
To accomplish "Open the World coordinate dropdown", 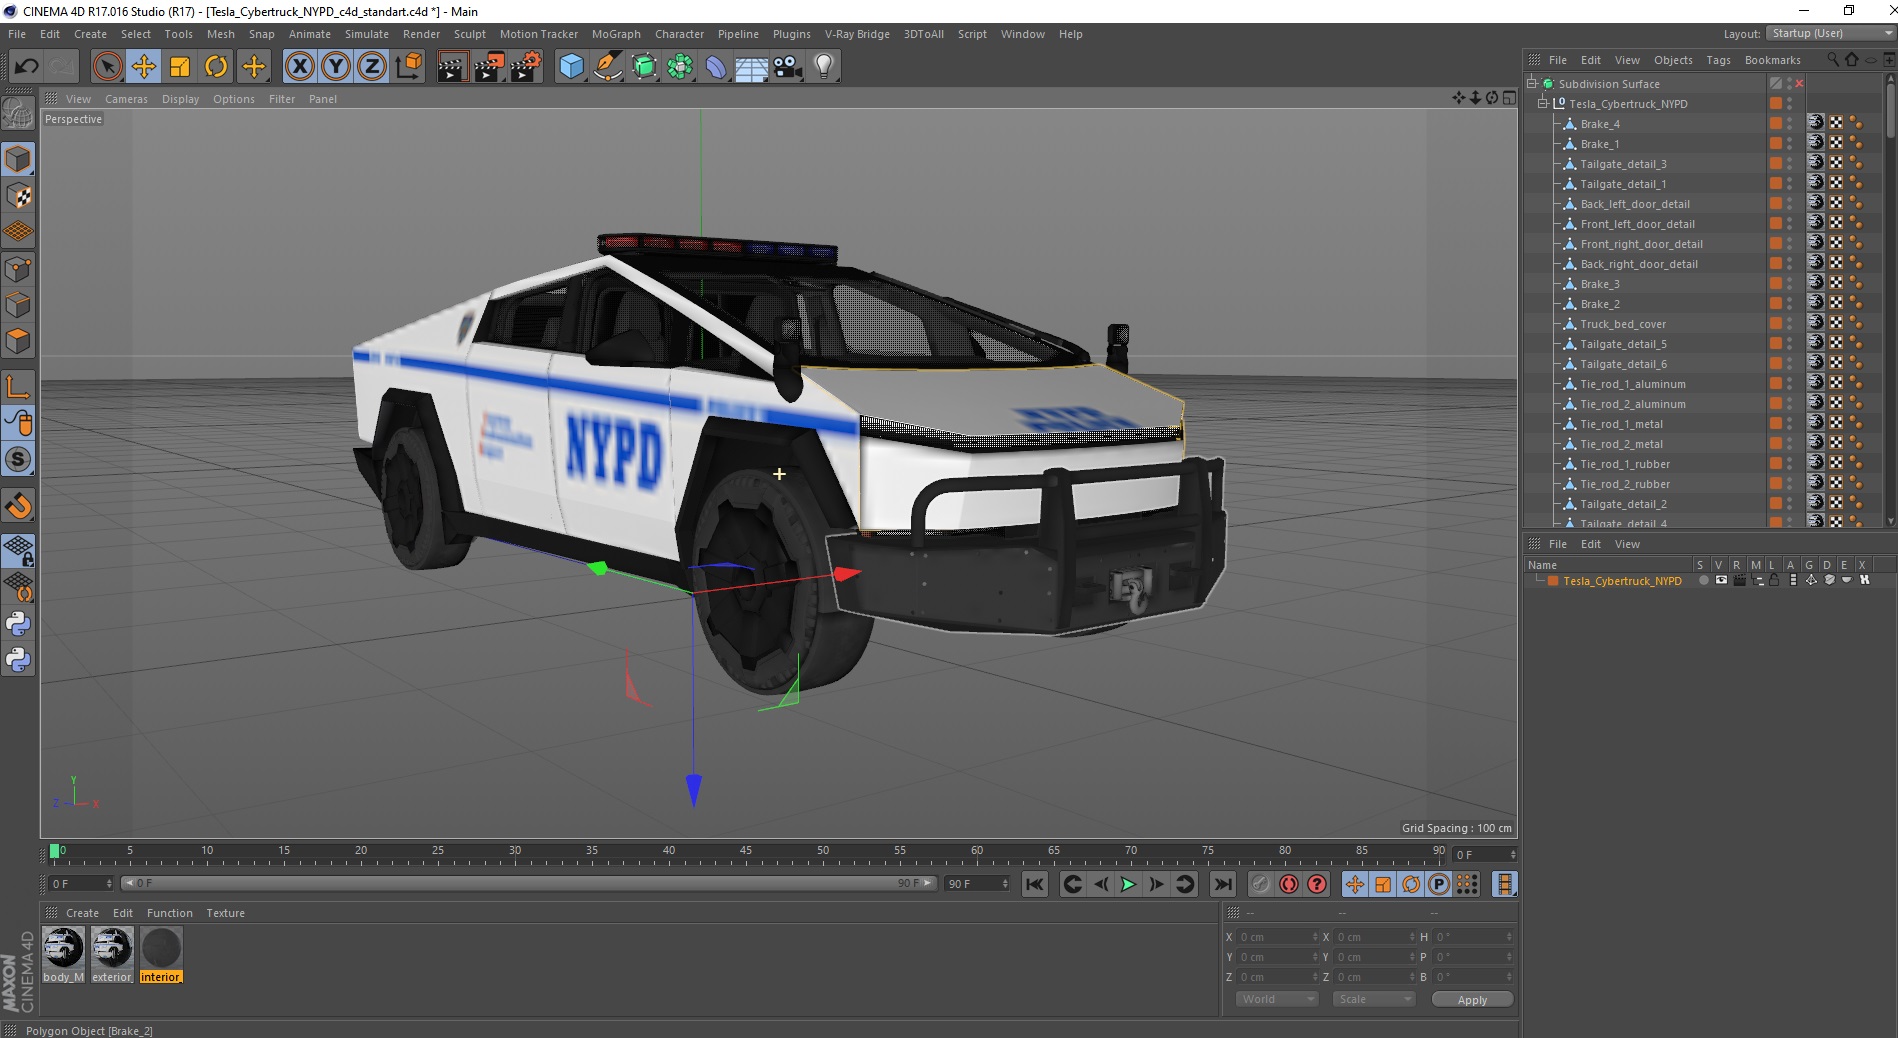I will point(1277,999).
